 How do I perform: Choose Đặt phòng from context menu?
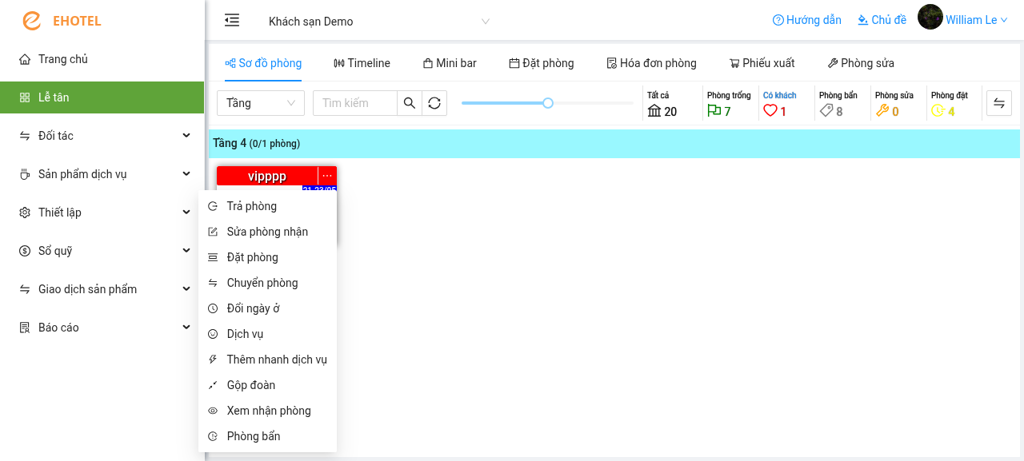click(268, 257)
